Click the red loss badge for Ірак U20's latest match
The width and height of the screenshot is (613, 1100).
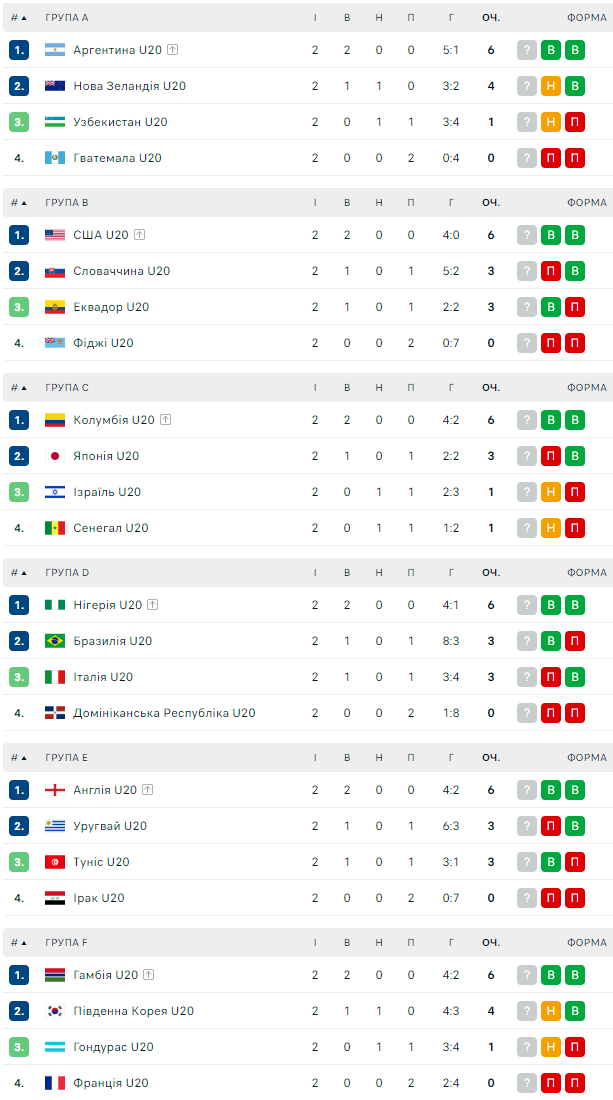[x=575, y=898]
